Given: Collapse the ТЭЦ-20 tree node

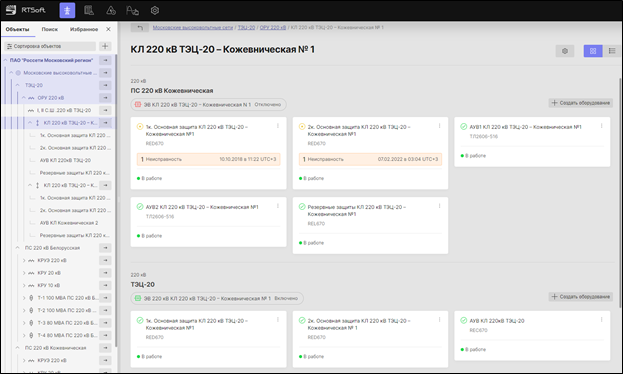Looking at the screenshot, I should [17, 85].
